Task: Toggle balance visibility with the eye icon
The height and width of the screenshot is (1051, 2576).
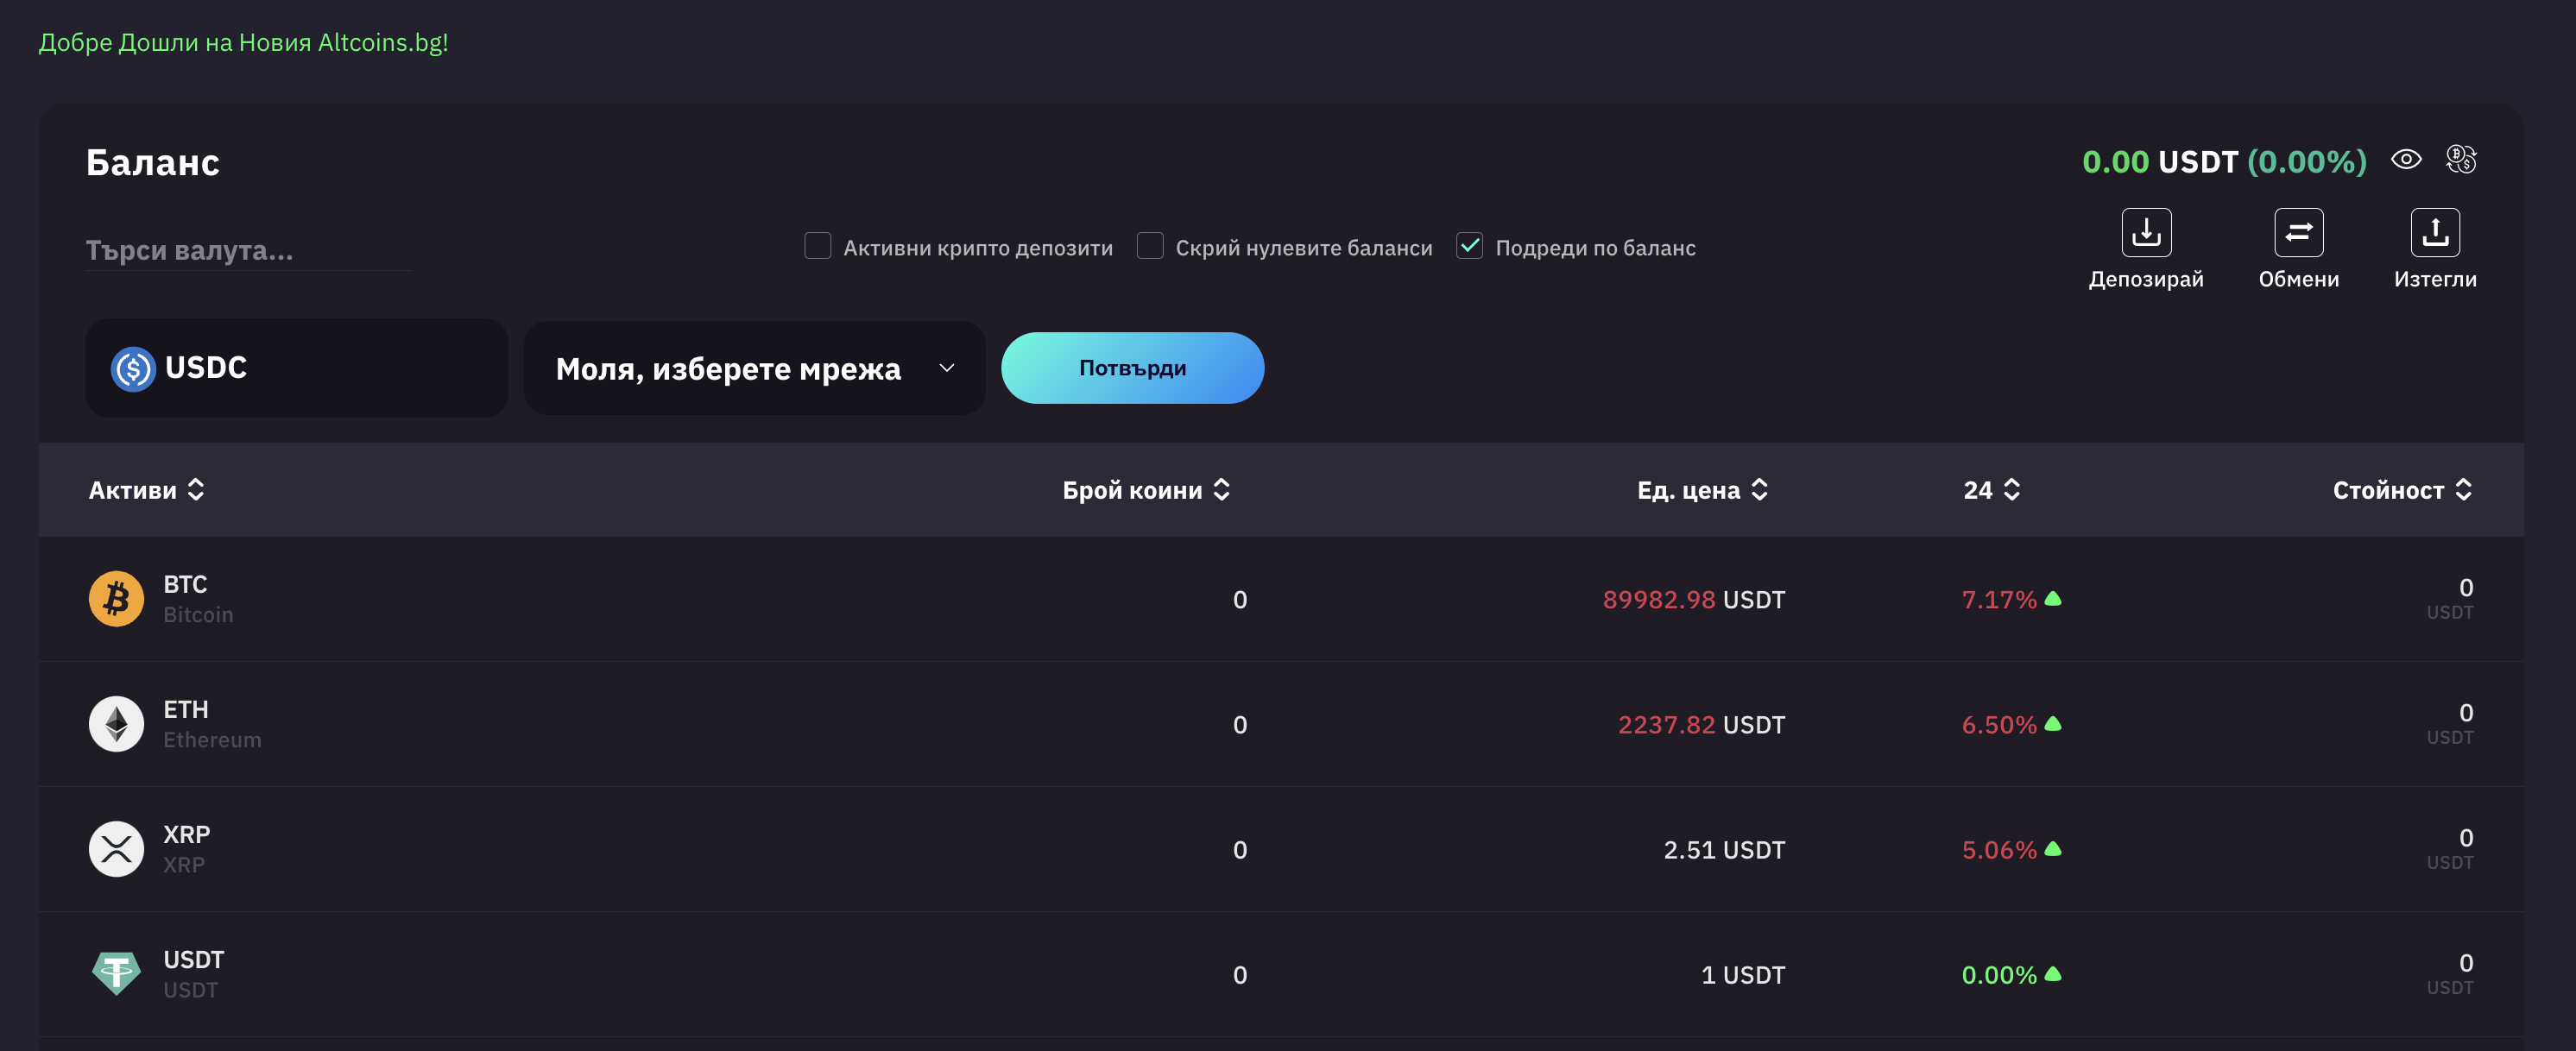Action: click(x=2406, y=159)
